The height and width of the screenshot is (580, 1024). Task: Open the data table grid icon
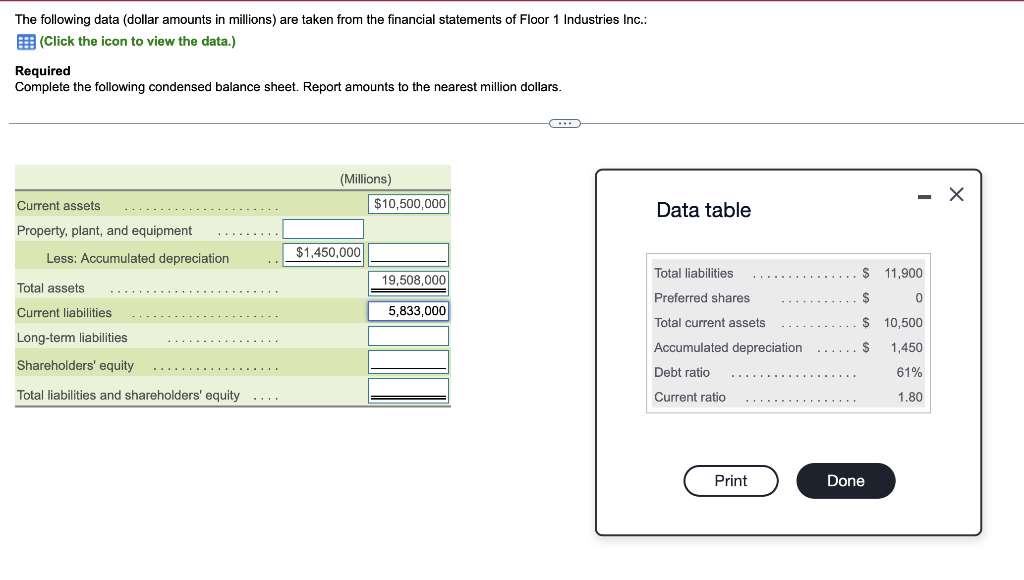pos(25,42)
